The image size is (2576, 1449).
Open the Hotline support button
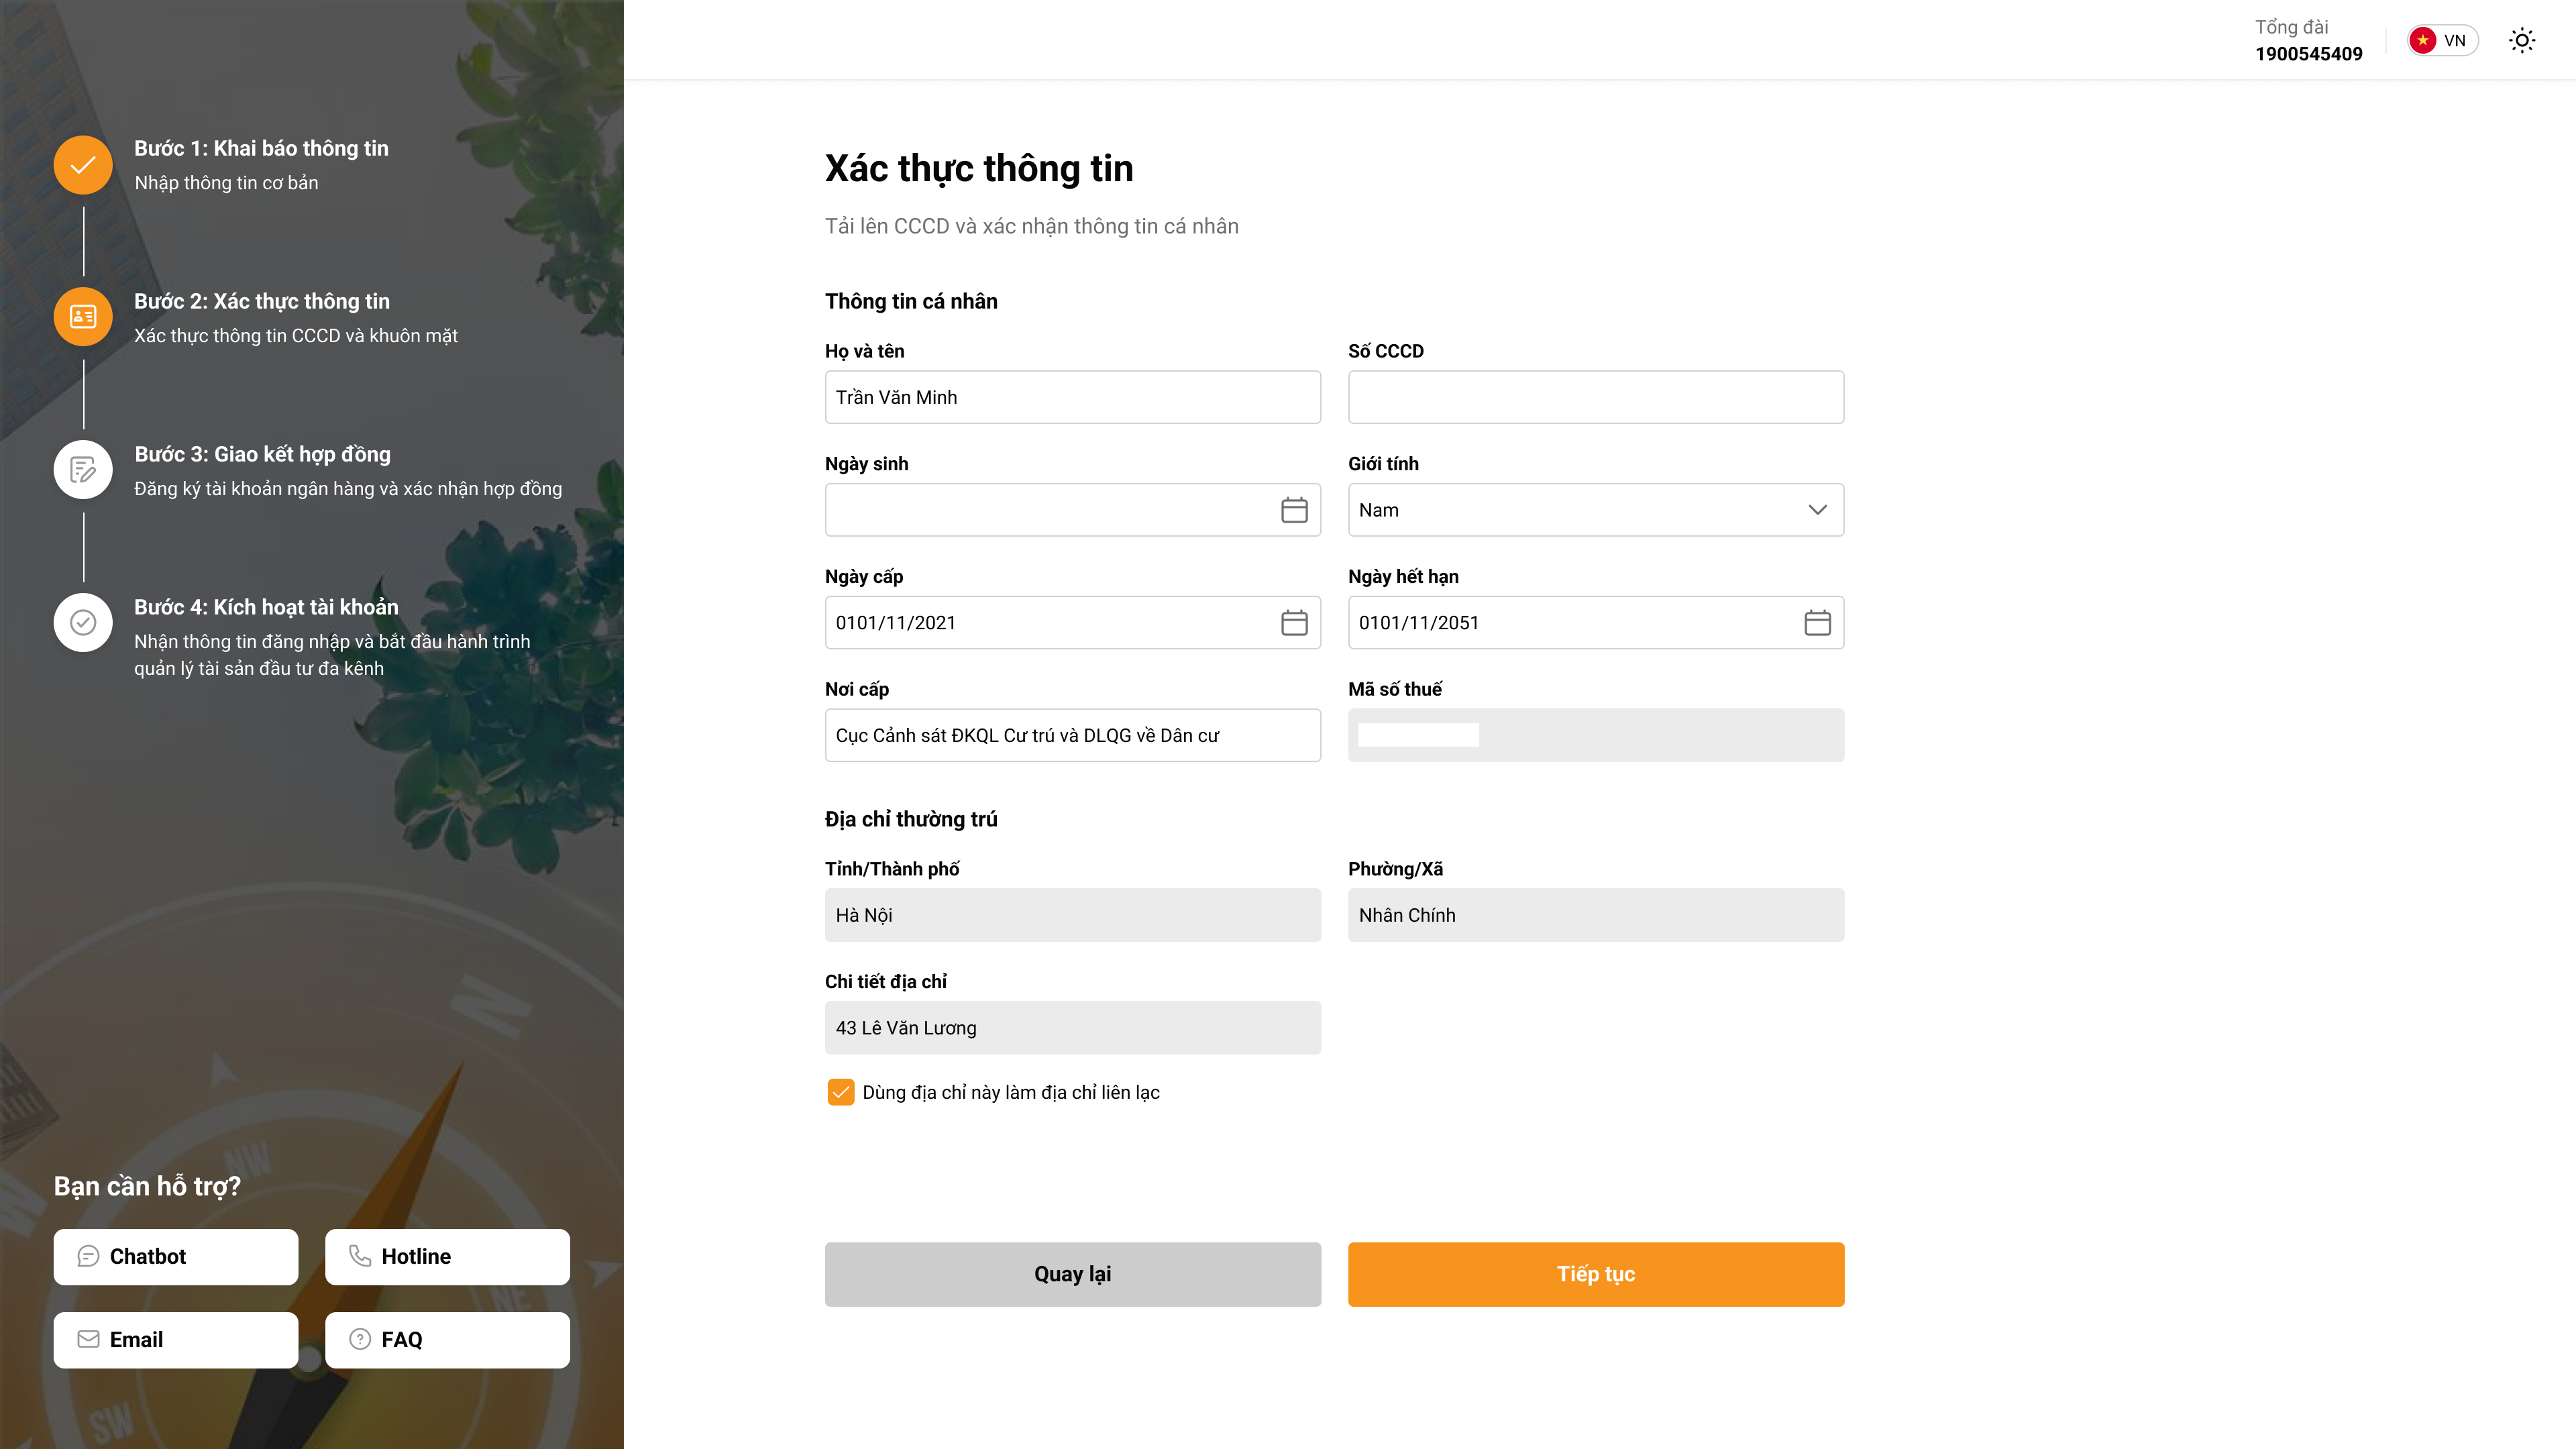pyautogui.click(x=447, y=1257)
